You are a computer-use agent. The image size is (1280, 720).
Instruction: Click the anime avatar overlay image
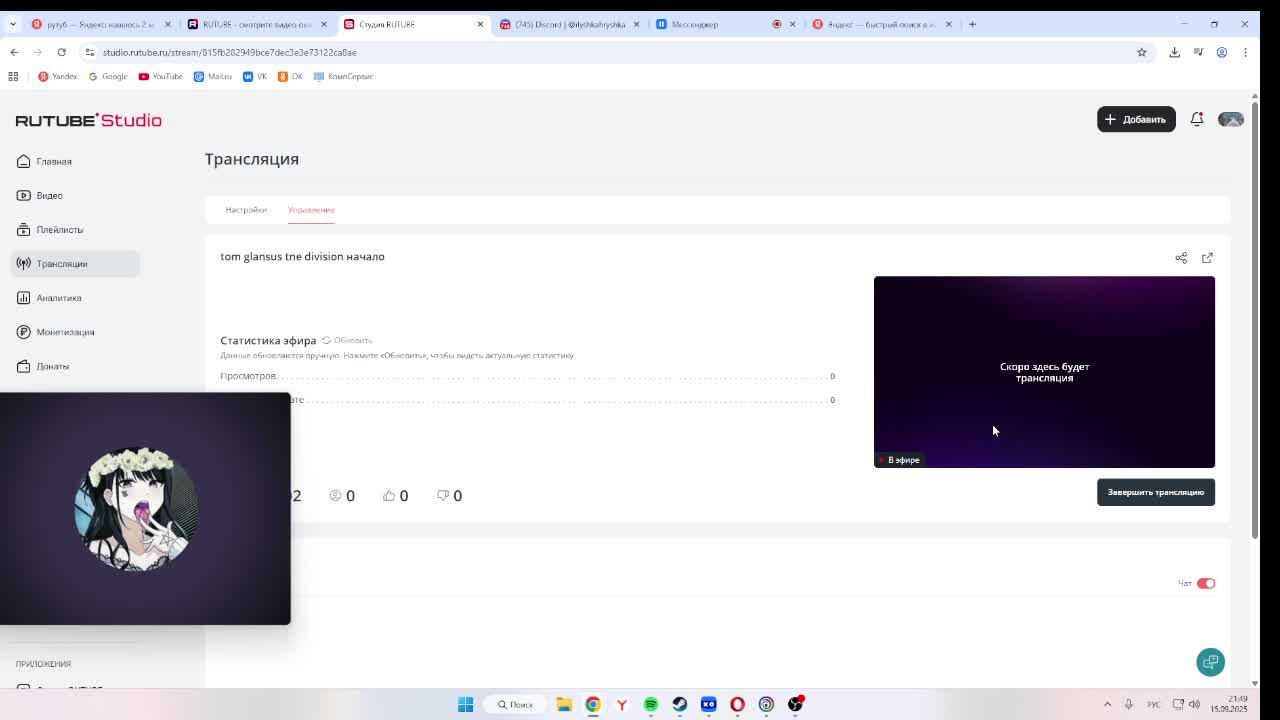(x=137, y=508)
